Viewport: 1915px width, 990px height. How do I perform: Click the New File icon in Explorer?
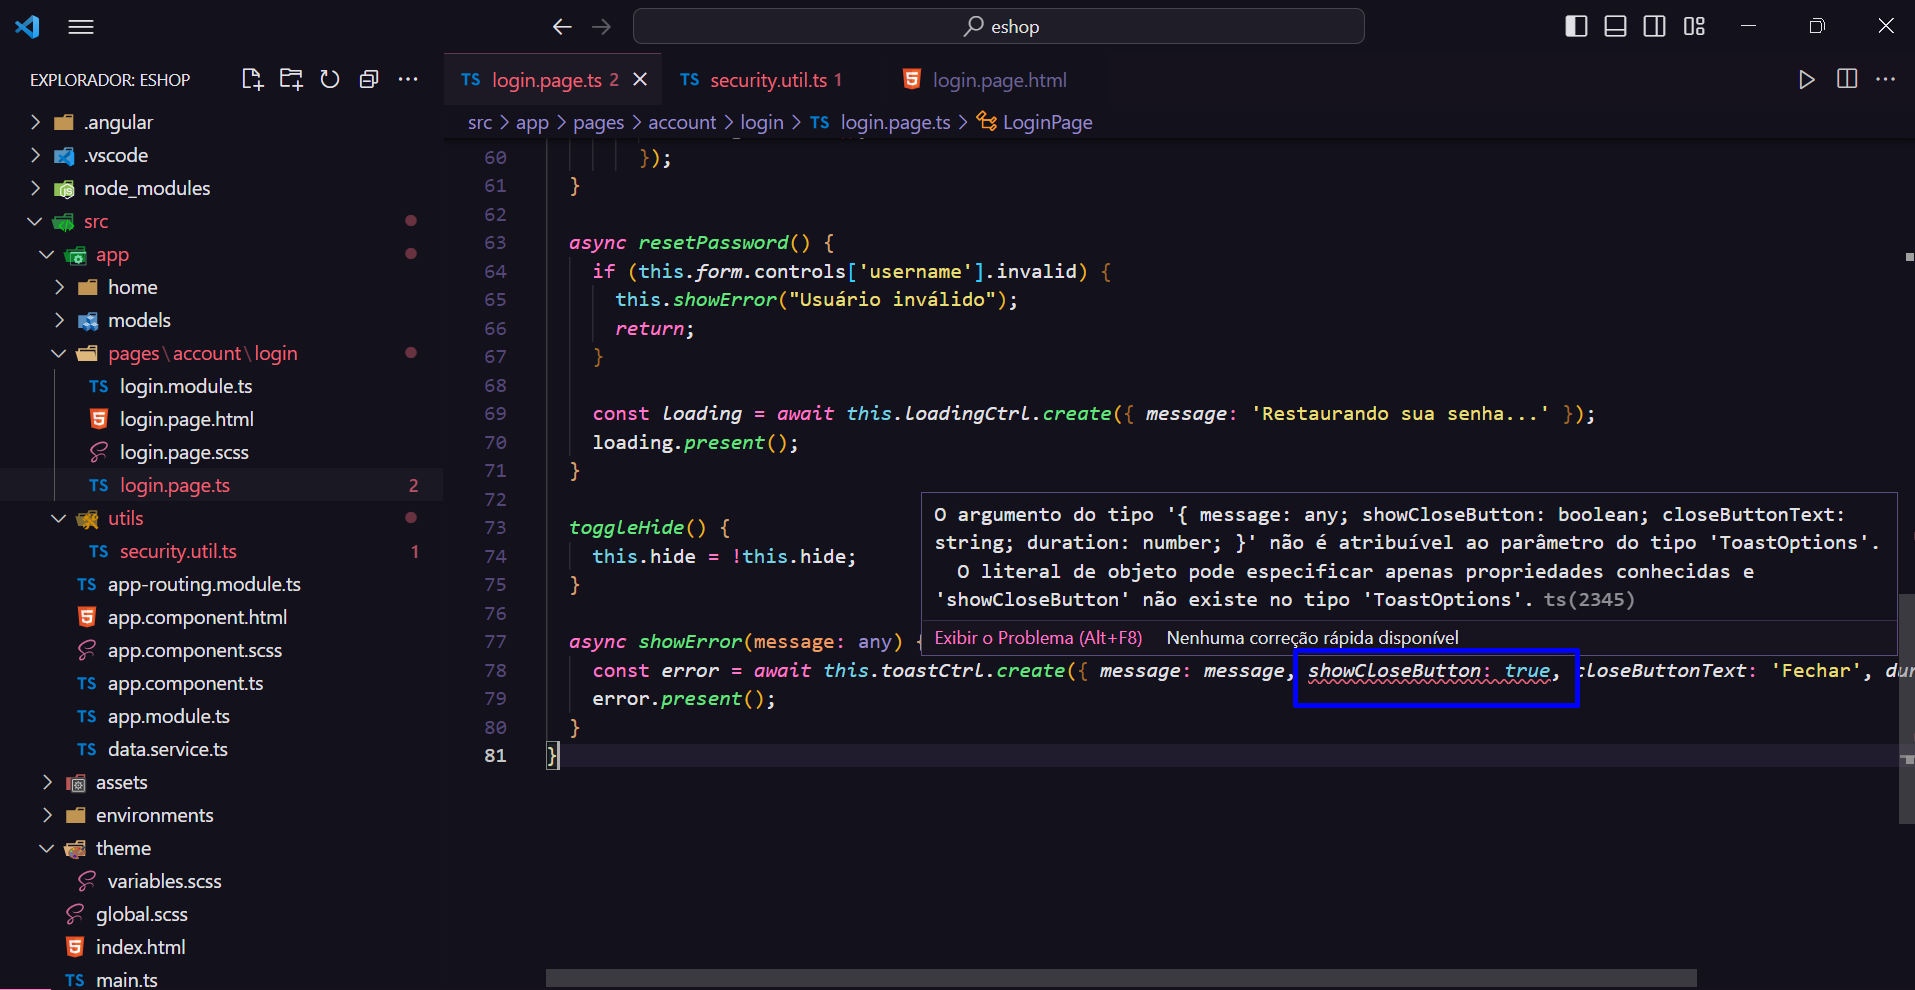[x=252, y=79]
